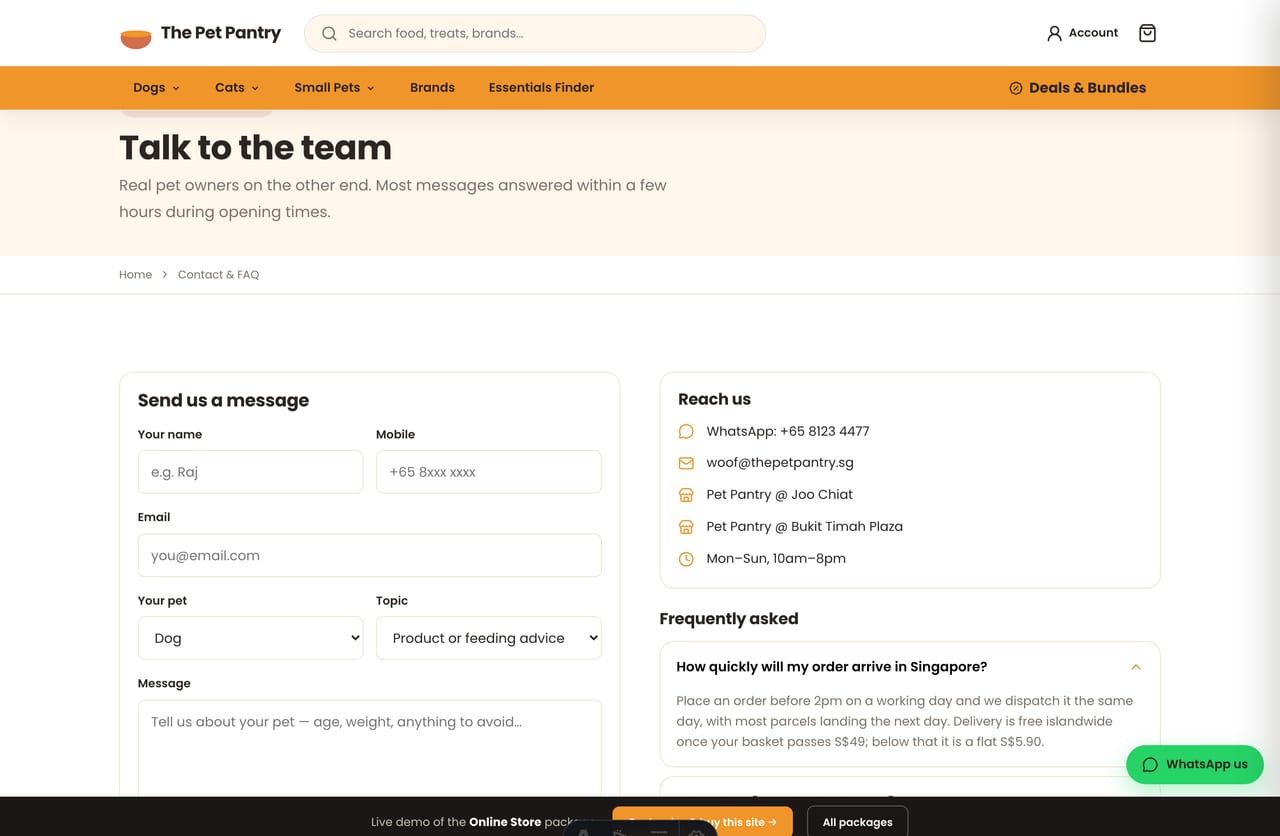Open Deals & Bundles
The width and height of the screenshot is (1280, 836).
pyautogui.click(x=1078, y=88)
